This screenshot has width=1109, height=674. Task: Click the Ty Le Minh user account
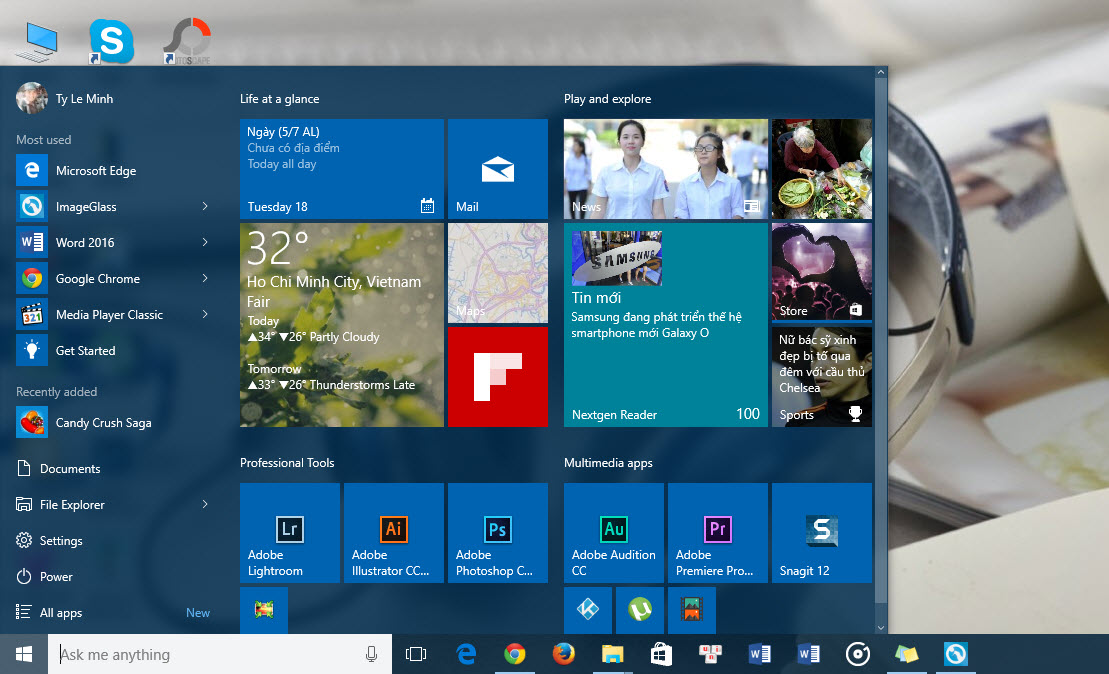click(x=65, y=98)
